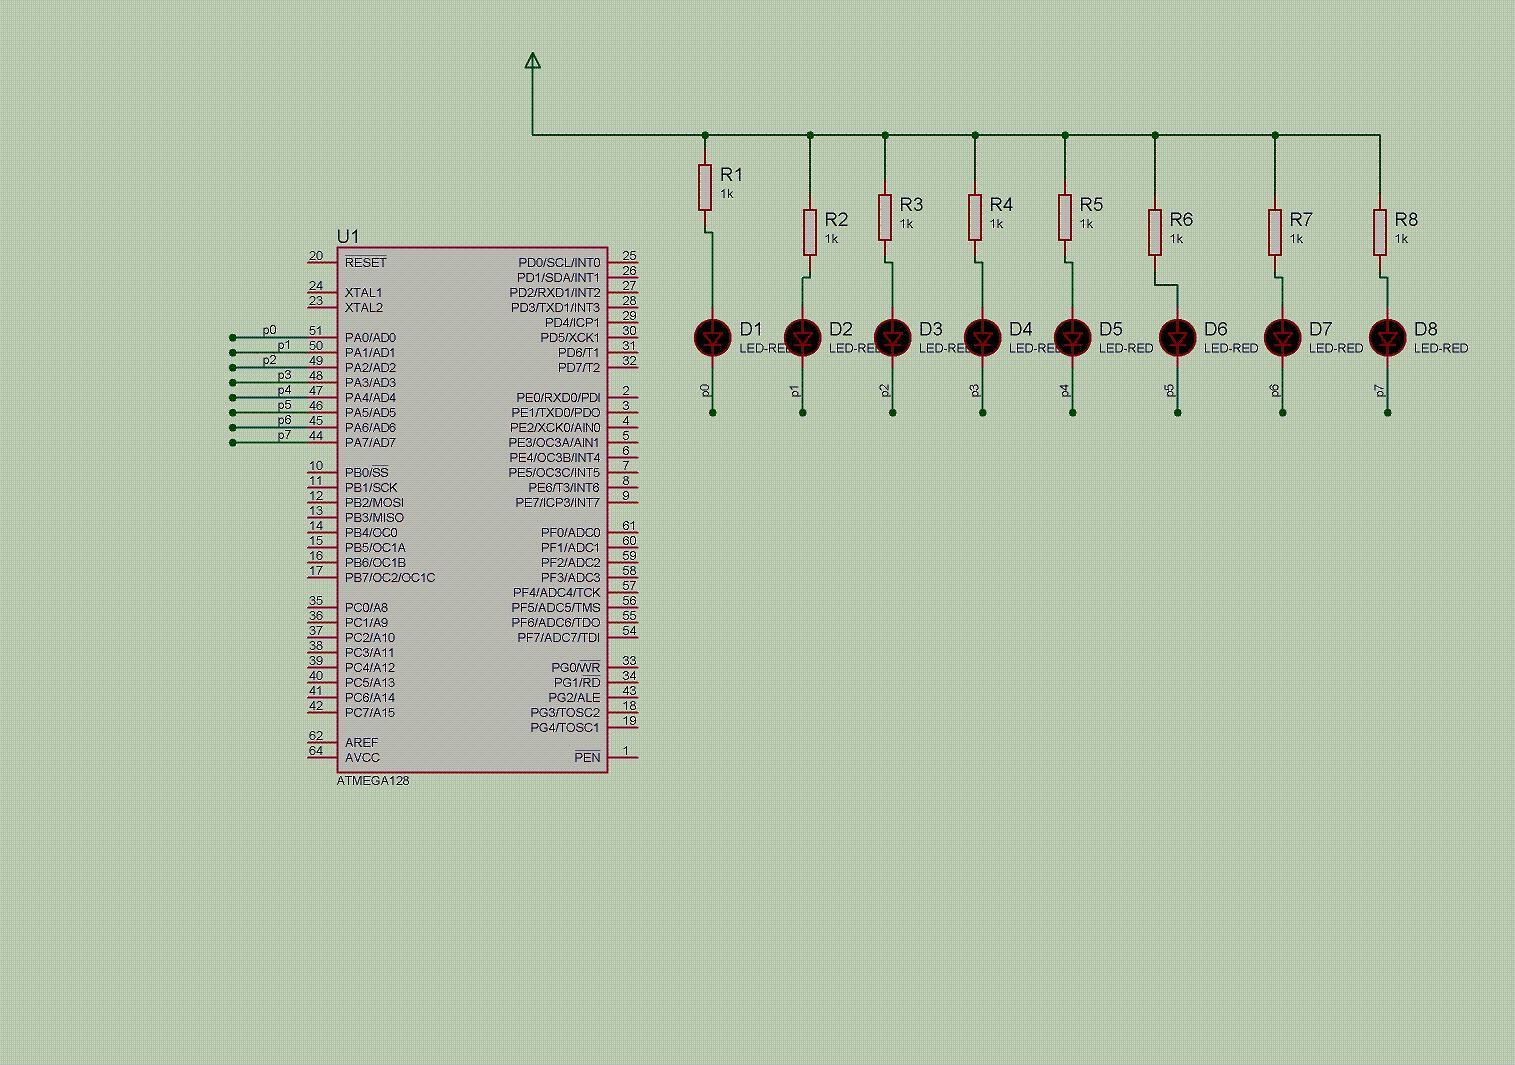The height and width of the screenshot is (1065, 1515).
Task: Select resistor R2 body
Action: coord(810,233)
